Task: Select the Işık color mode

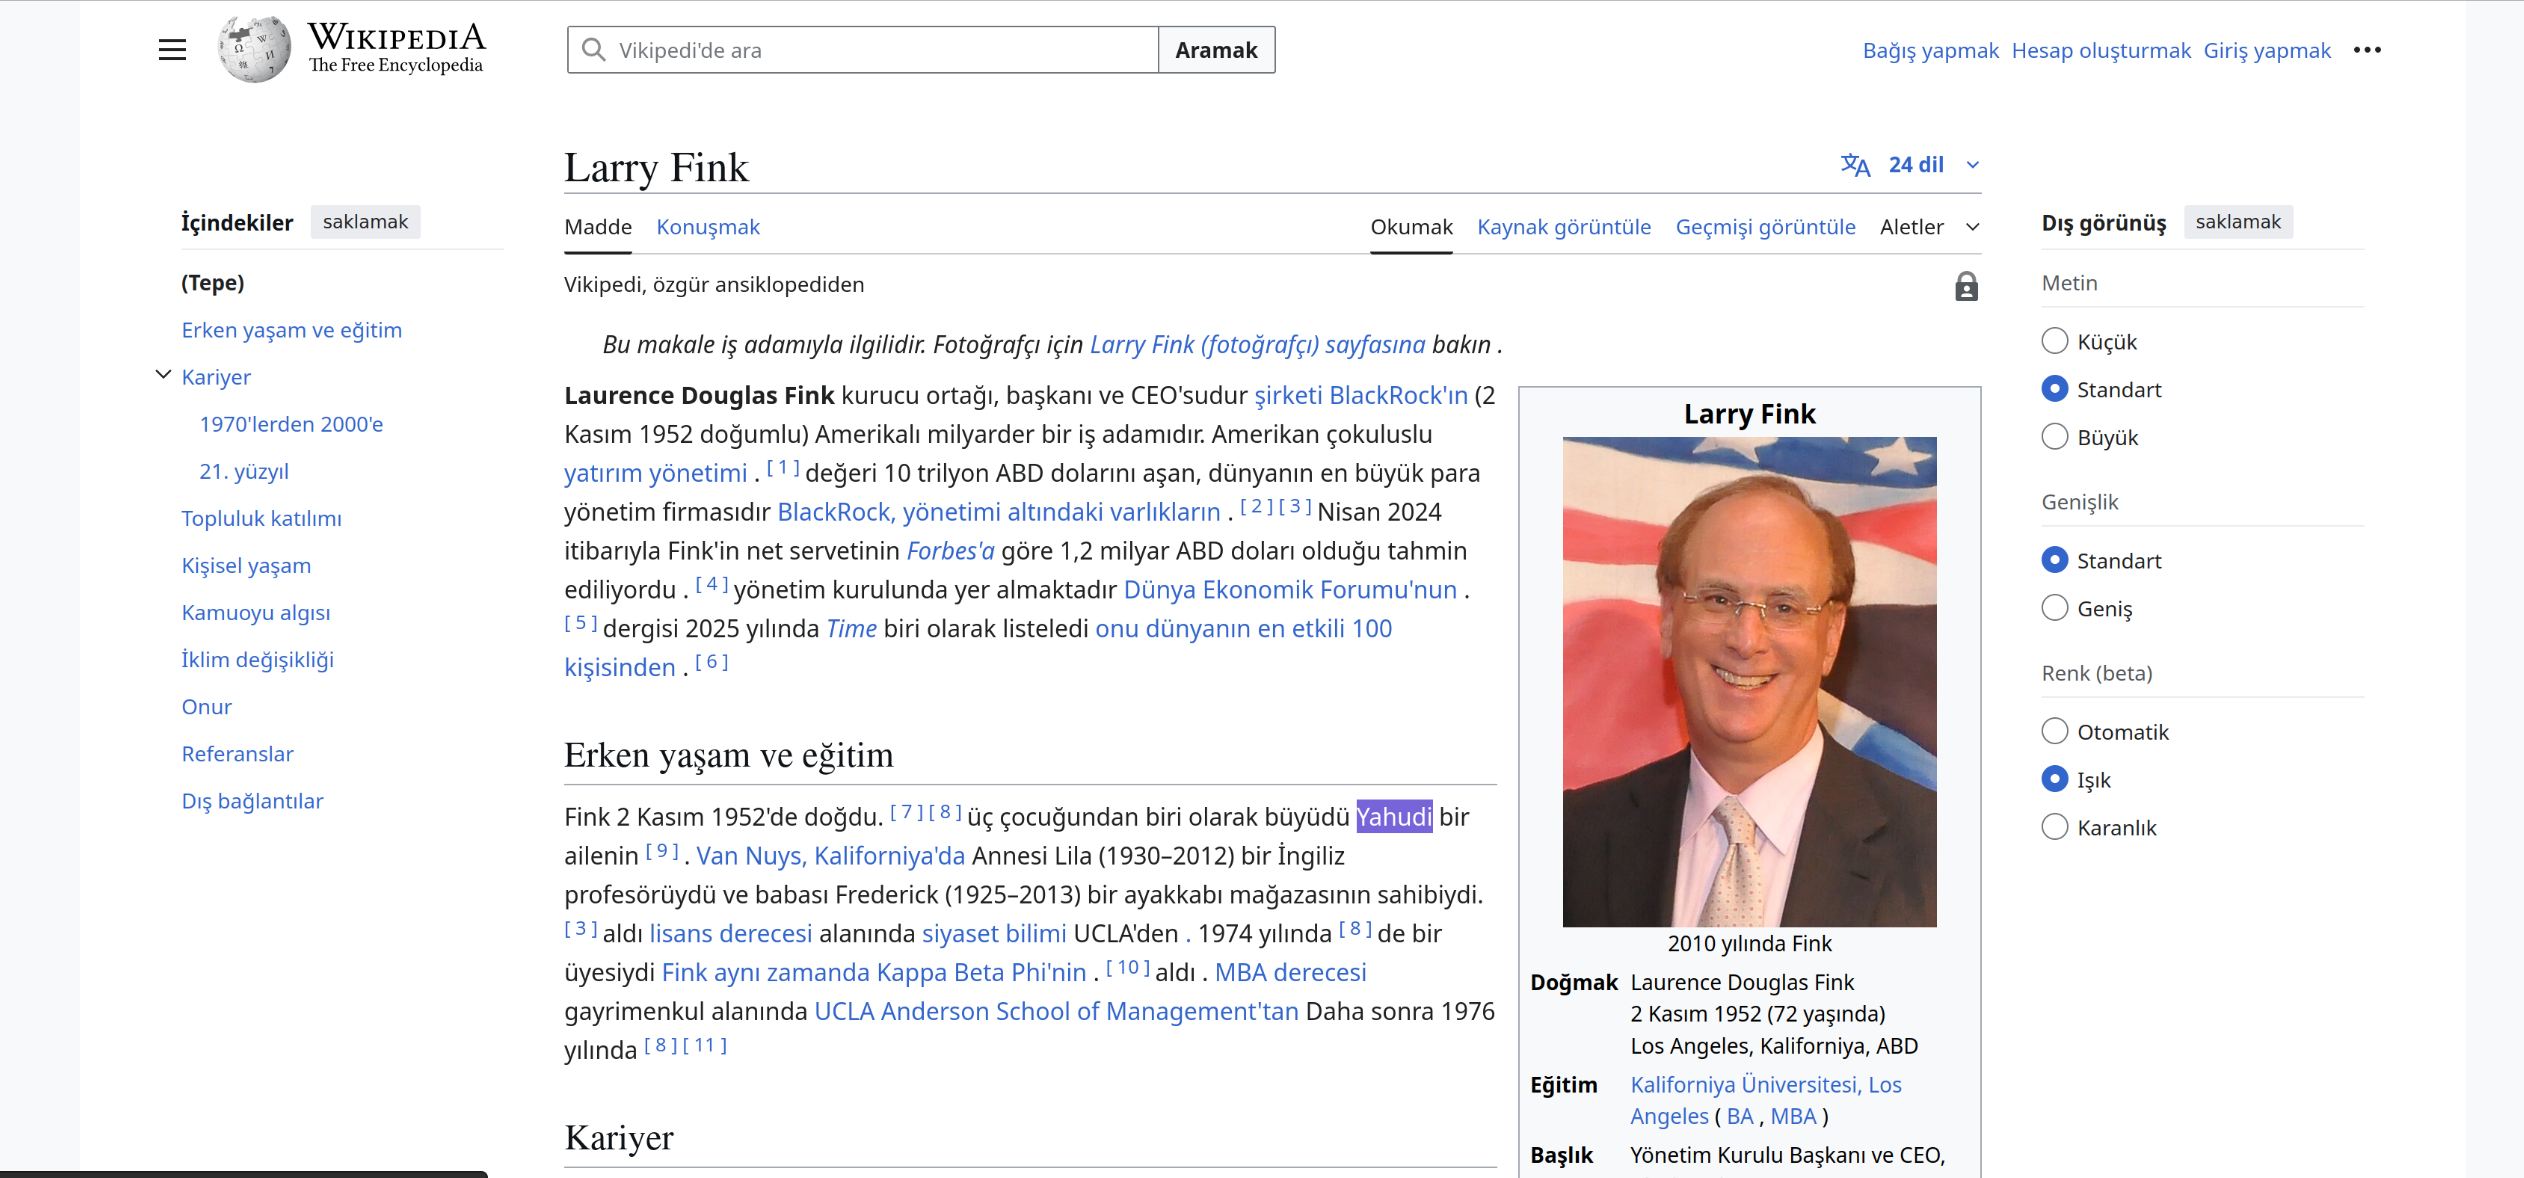Action: 2054,779
